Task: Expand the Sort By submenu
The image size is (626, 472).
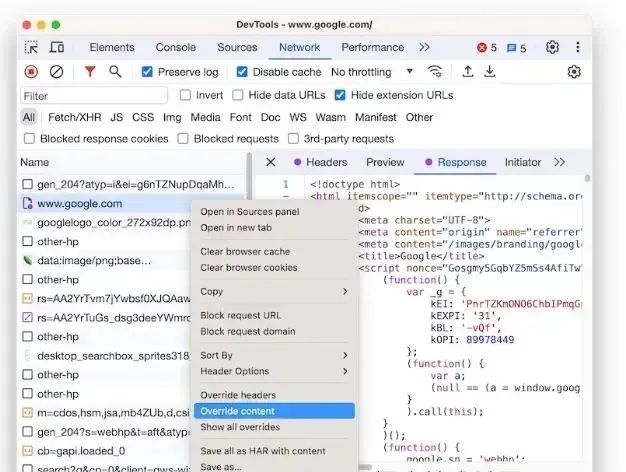Action: pos(274,355)
